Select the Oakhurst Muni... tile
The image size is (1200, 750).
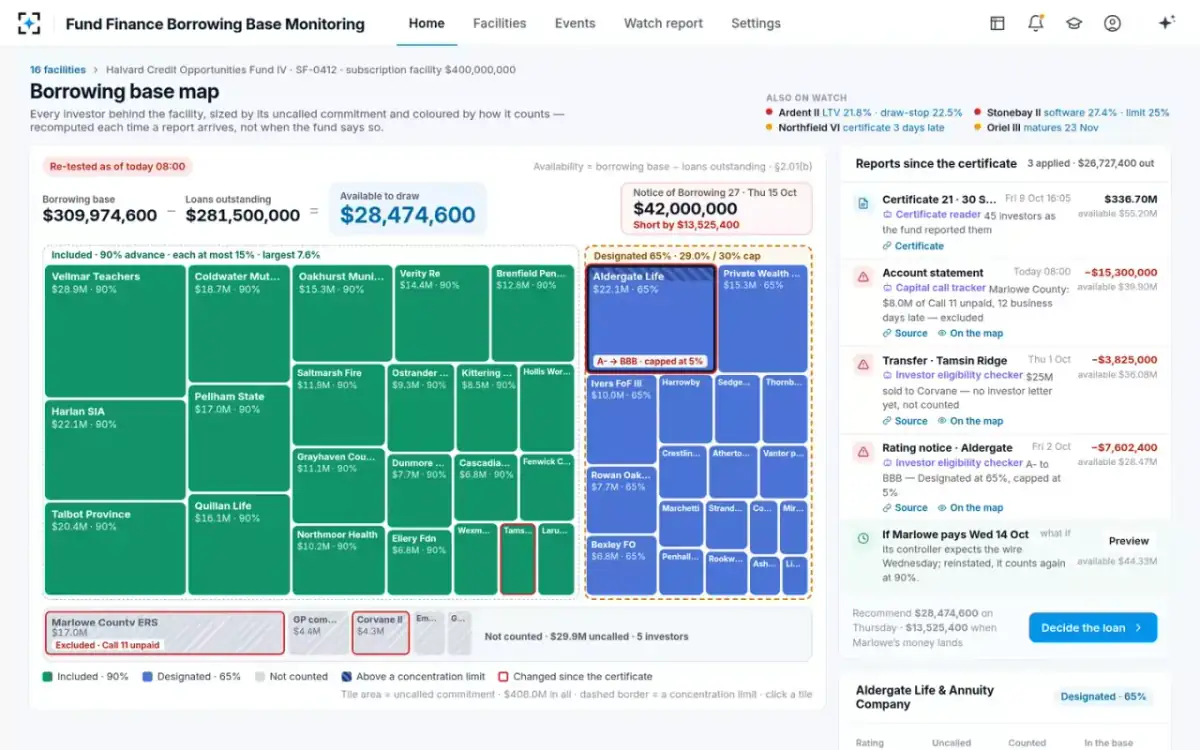tap(342, 312)
